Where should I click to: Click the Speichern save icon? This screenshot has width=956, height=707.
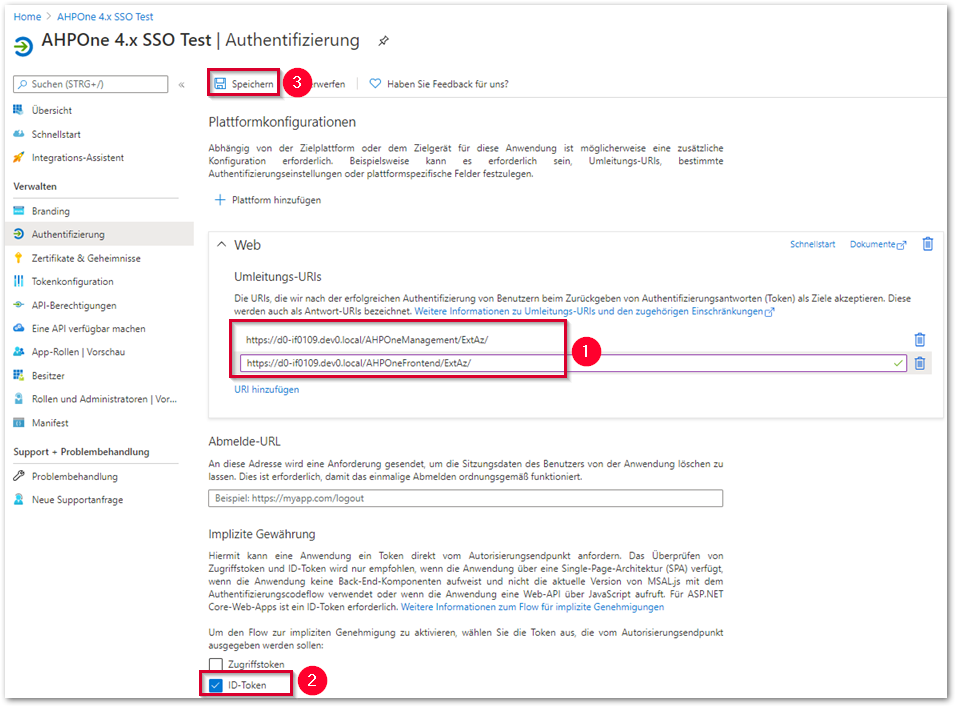(220, 83)
